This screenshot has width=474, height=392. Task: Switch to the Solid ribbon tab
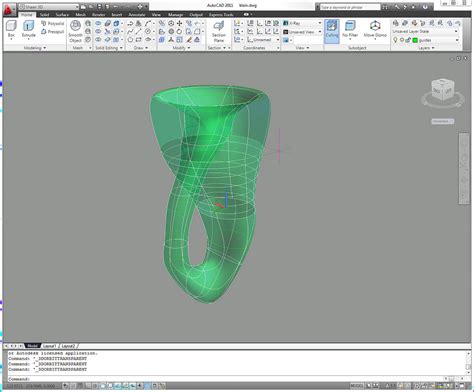point(44,15)
